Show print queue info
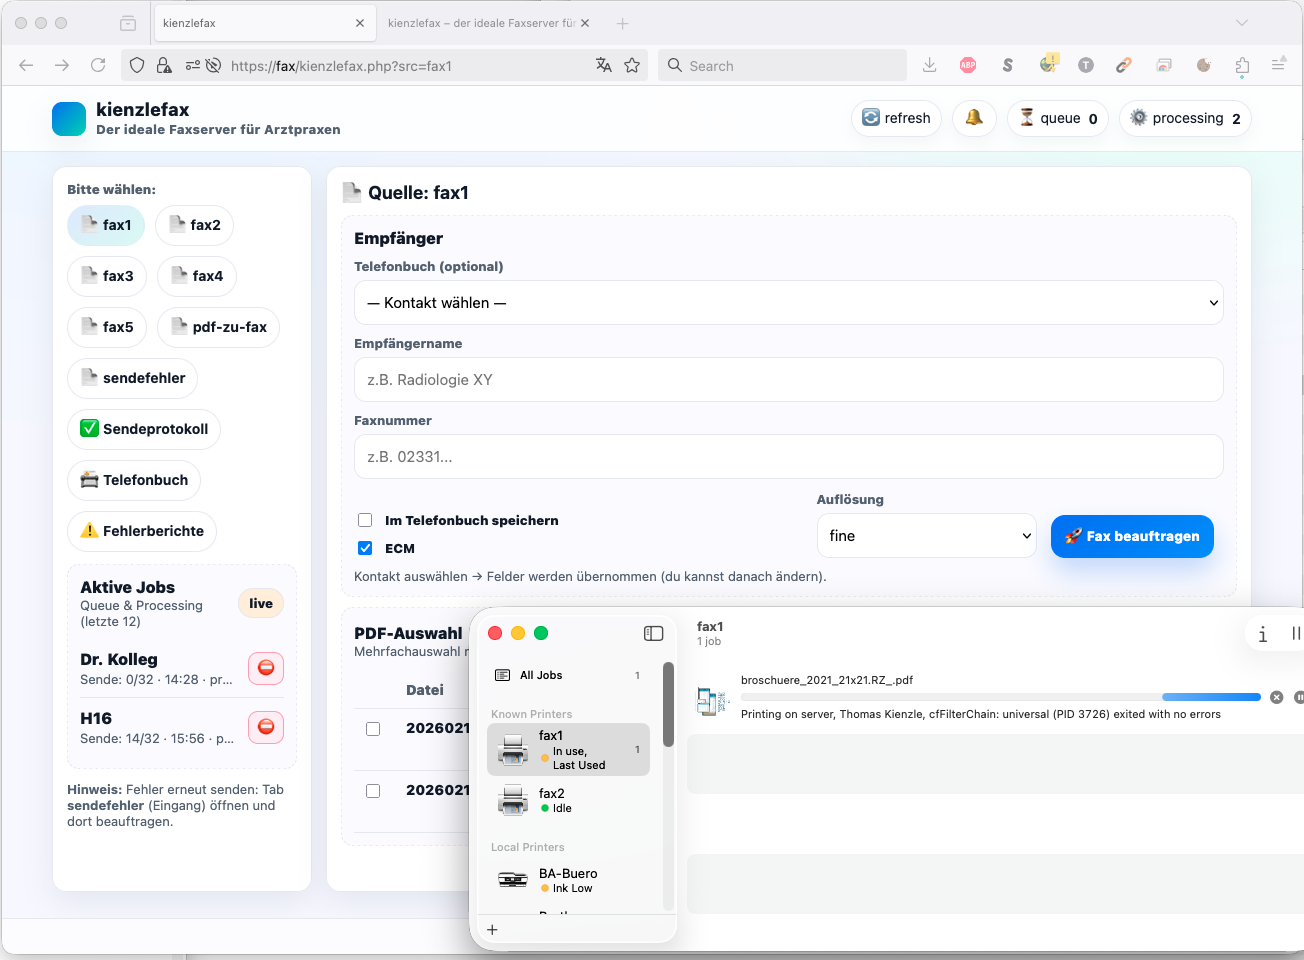1304x960 pixels. (1262, 634)
